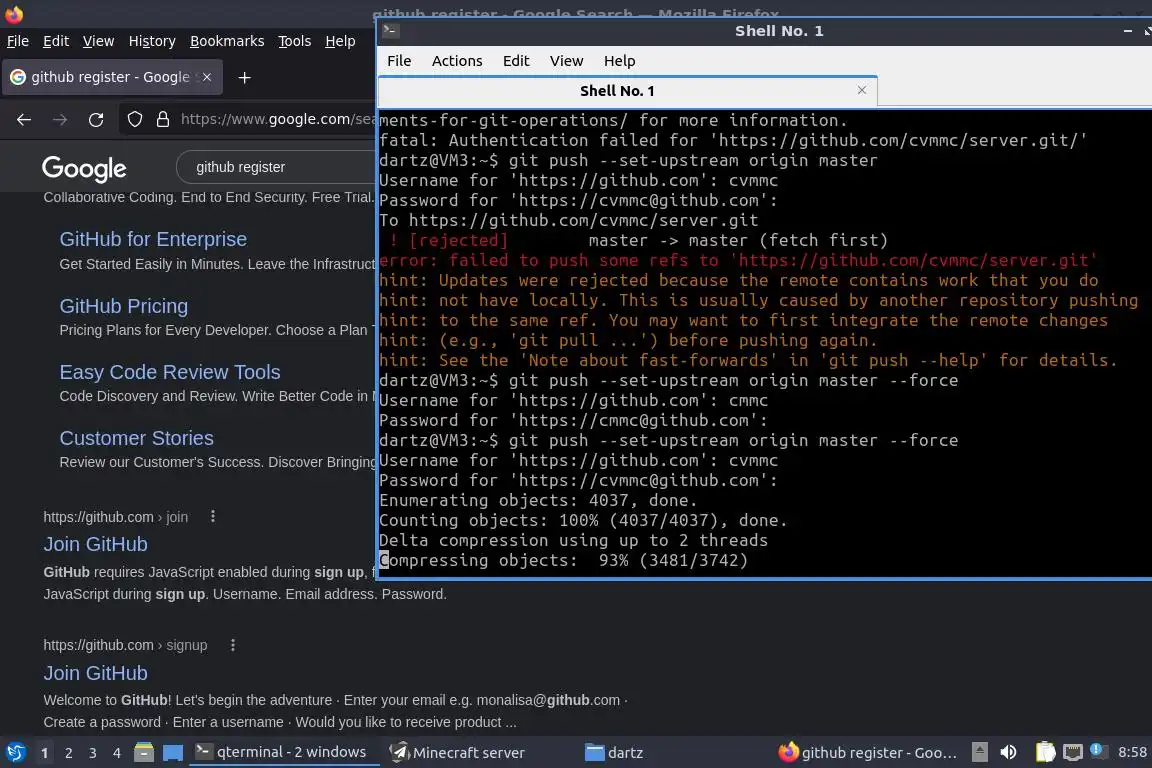Click the red '! [rejected]' terminal line
The height and width of the screenshot is (768, 1152).
pyautogui.click(x=633, y=240)
